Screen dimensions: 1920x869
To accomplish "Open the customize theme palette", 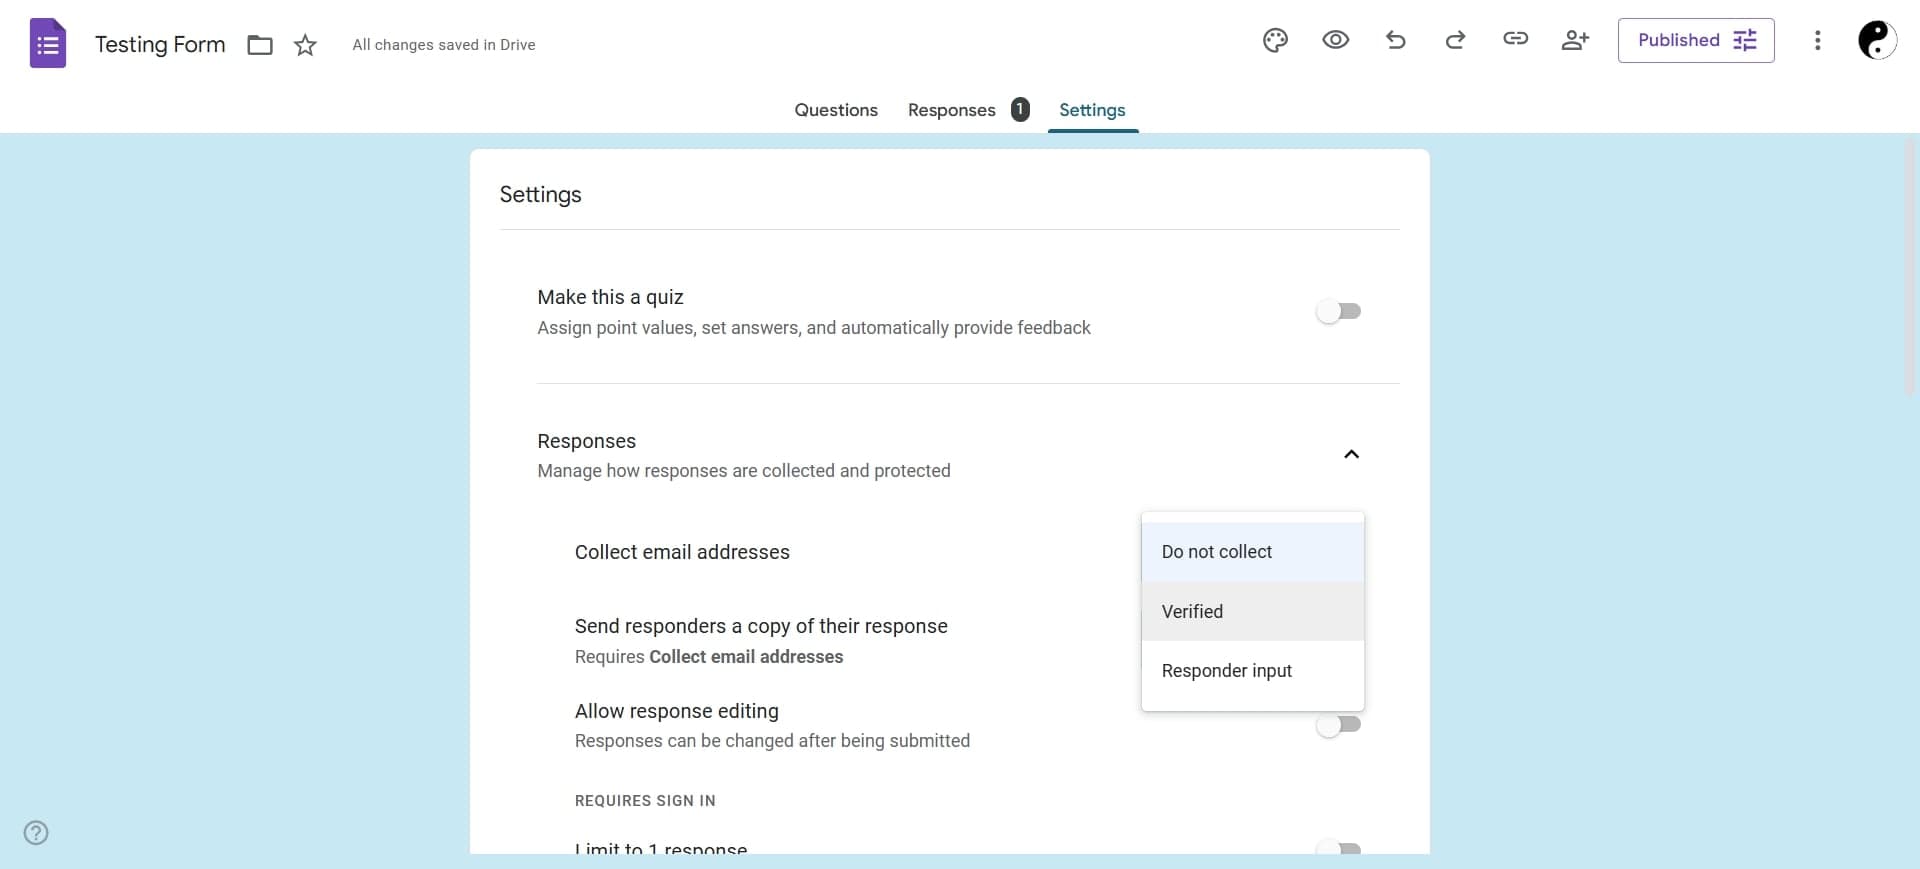I will point(1275,40).
